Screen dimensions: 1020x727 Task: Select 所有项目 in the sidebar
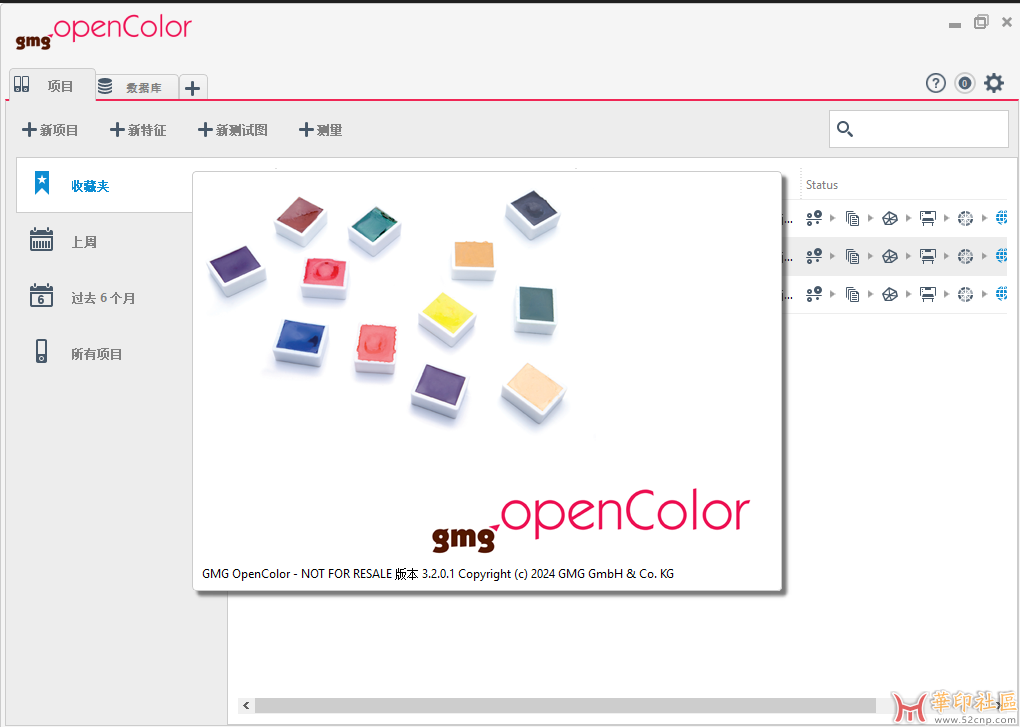point(96,354)
